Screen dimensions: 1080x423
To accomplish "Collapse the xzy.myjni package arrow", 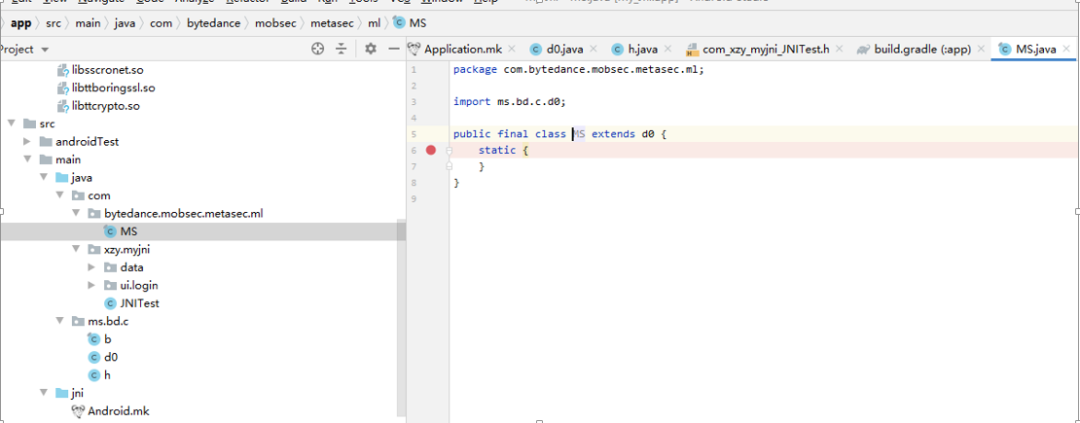I will click(x=76, y=249).
